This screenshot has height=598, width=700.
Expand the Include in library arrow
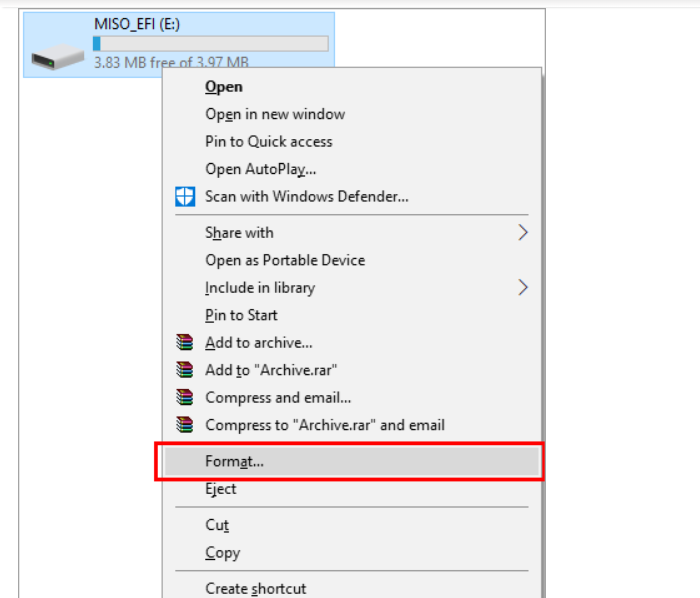[523, 287]
